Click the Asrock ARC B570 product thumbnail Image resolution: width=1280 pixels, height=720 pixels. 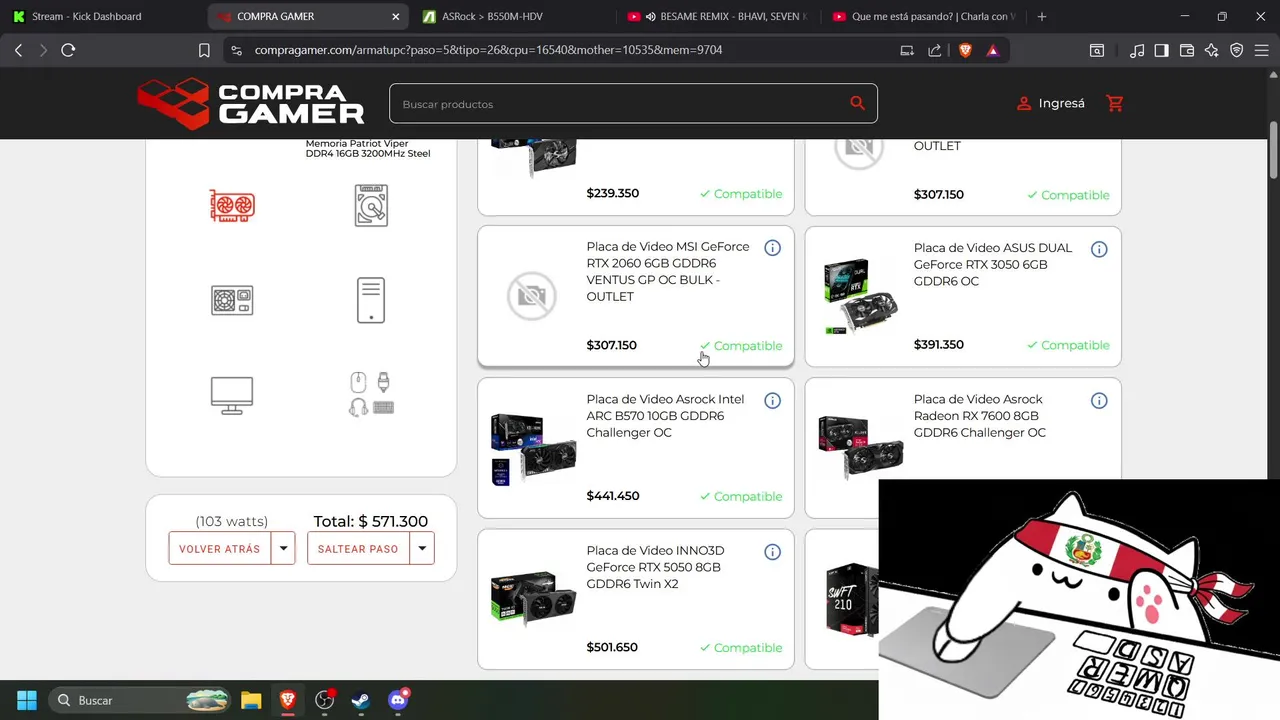click(x=533, y=448)
